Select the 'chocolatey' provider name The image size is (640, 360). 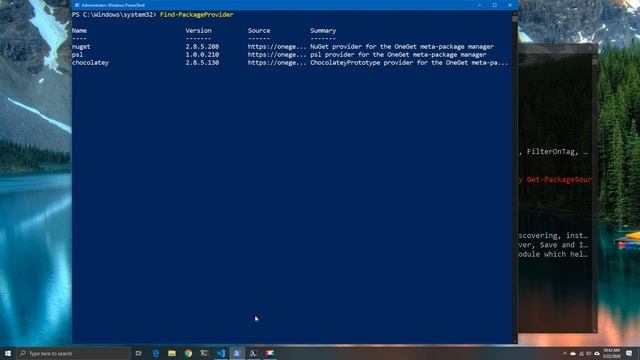pyautogui.click(x=90, y=63)
